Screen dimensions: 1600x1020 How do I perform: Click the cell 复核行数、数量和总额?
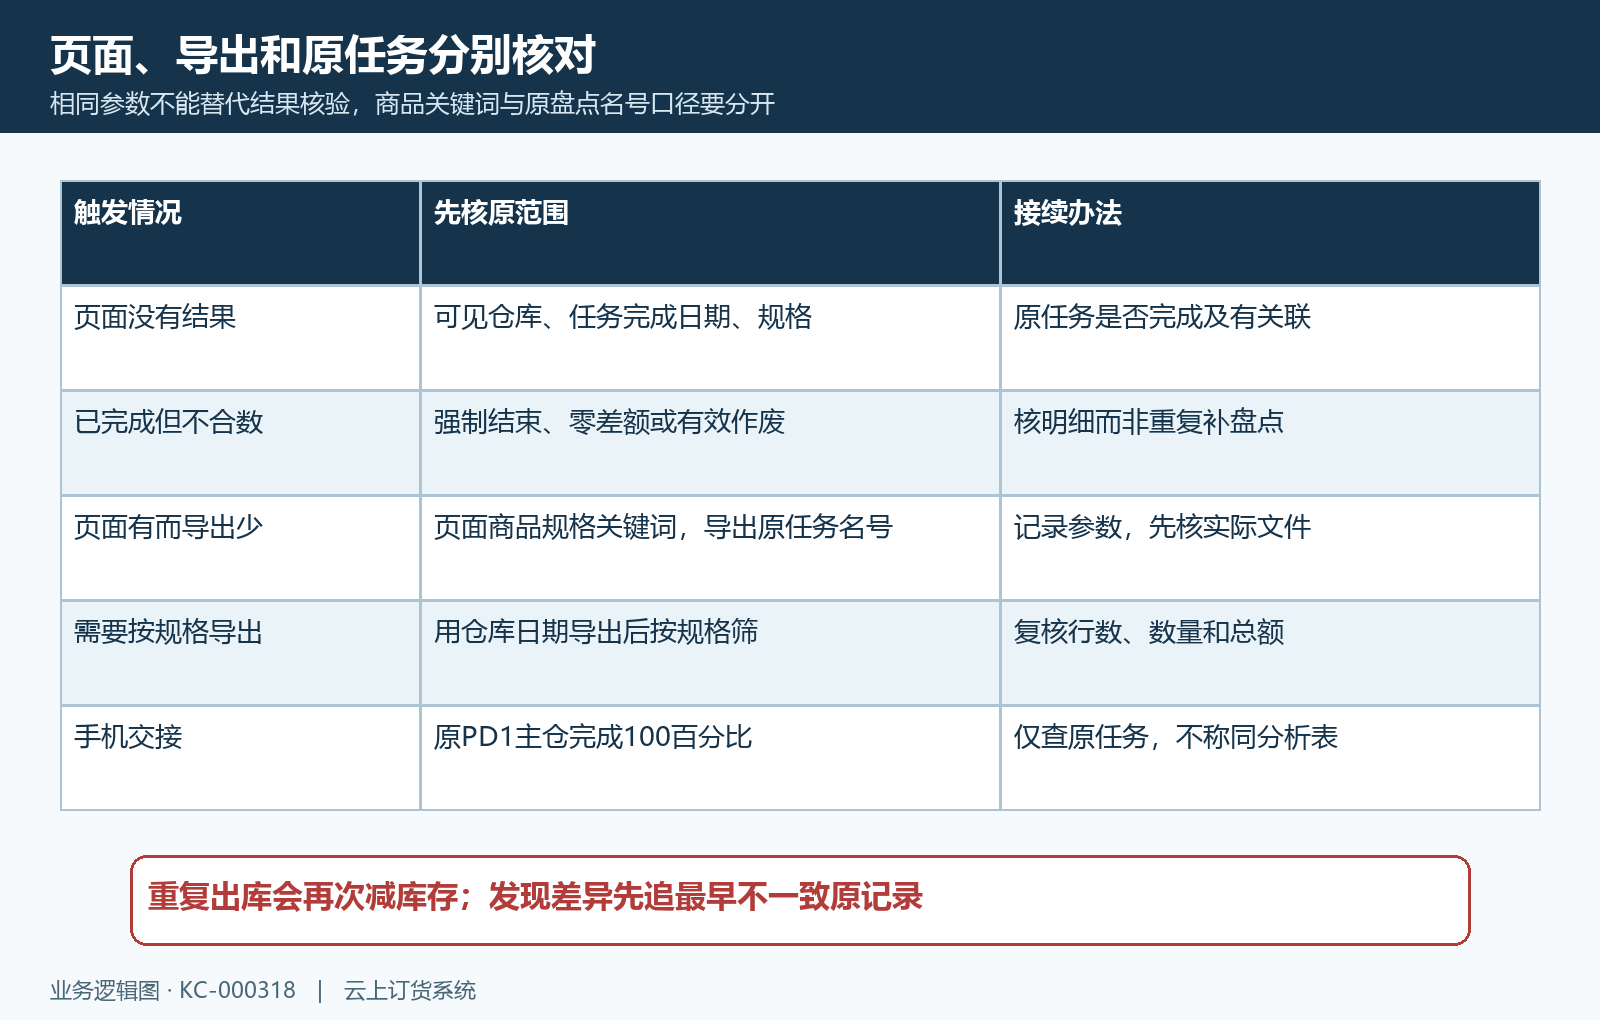(x=1270, y=653)
